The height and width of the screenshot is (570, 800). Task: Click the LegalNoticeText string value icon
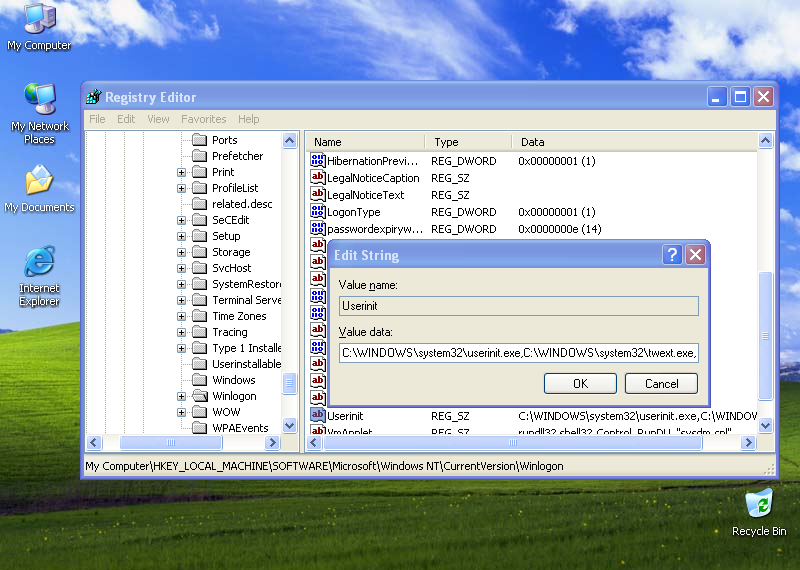tap(317, 194)
